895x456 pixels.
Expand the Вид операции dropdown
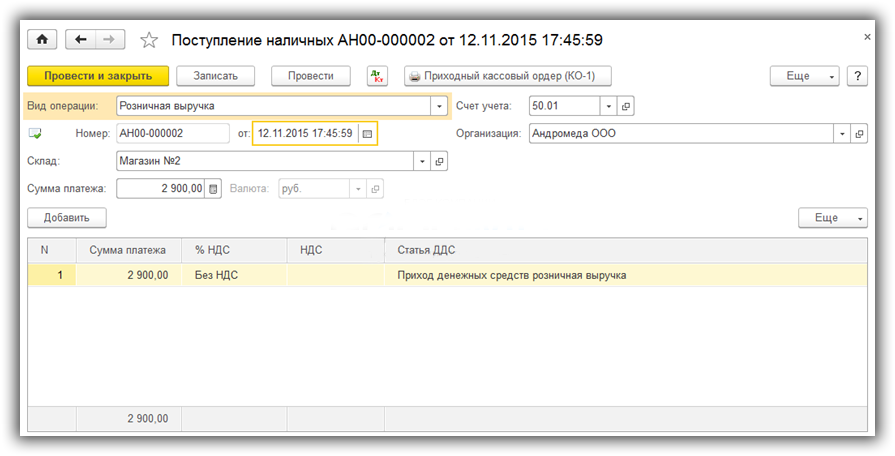(x=439, y=106)
